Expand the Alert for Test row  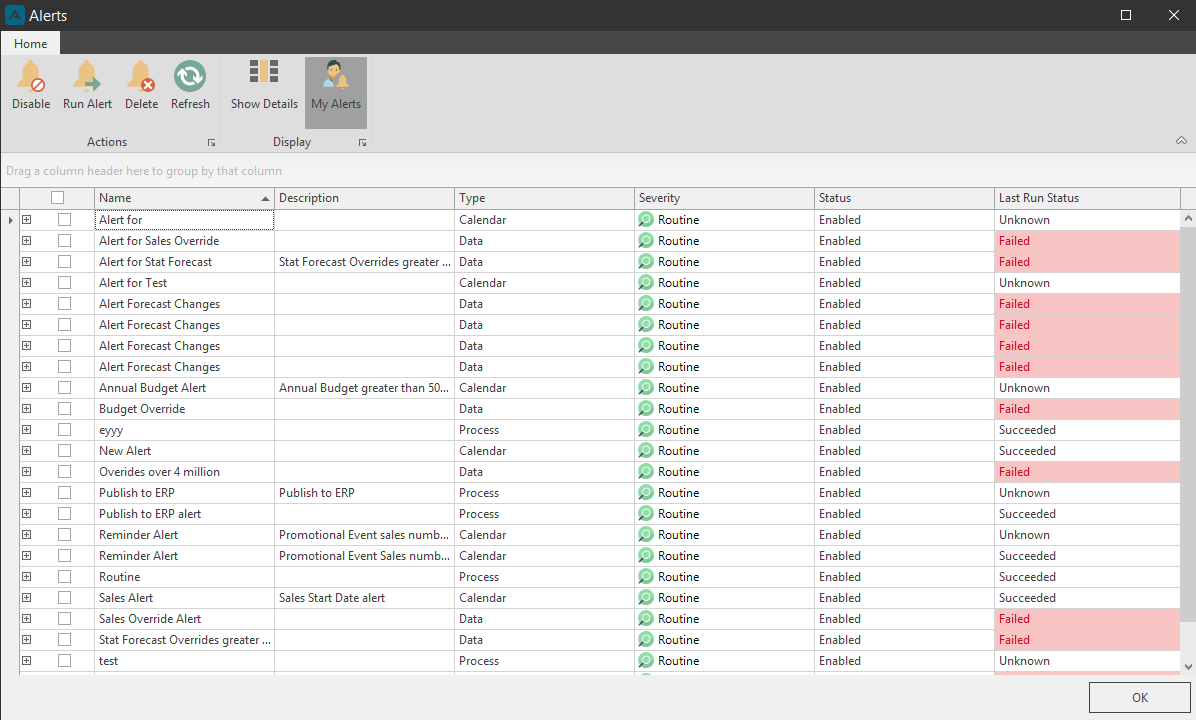point(27,283)
